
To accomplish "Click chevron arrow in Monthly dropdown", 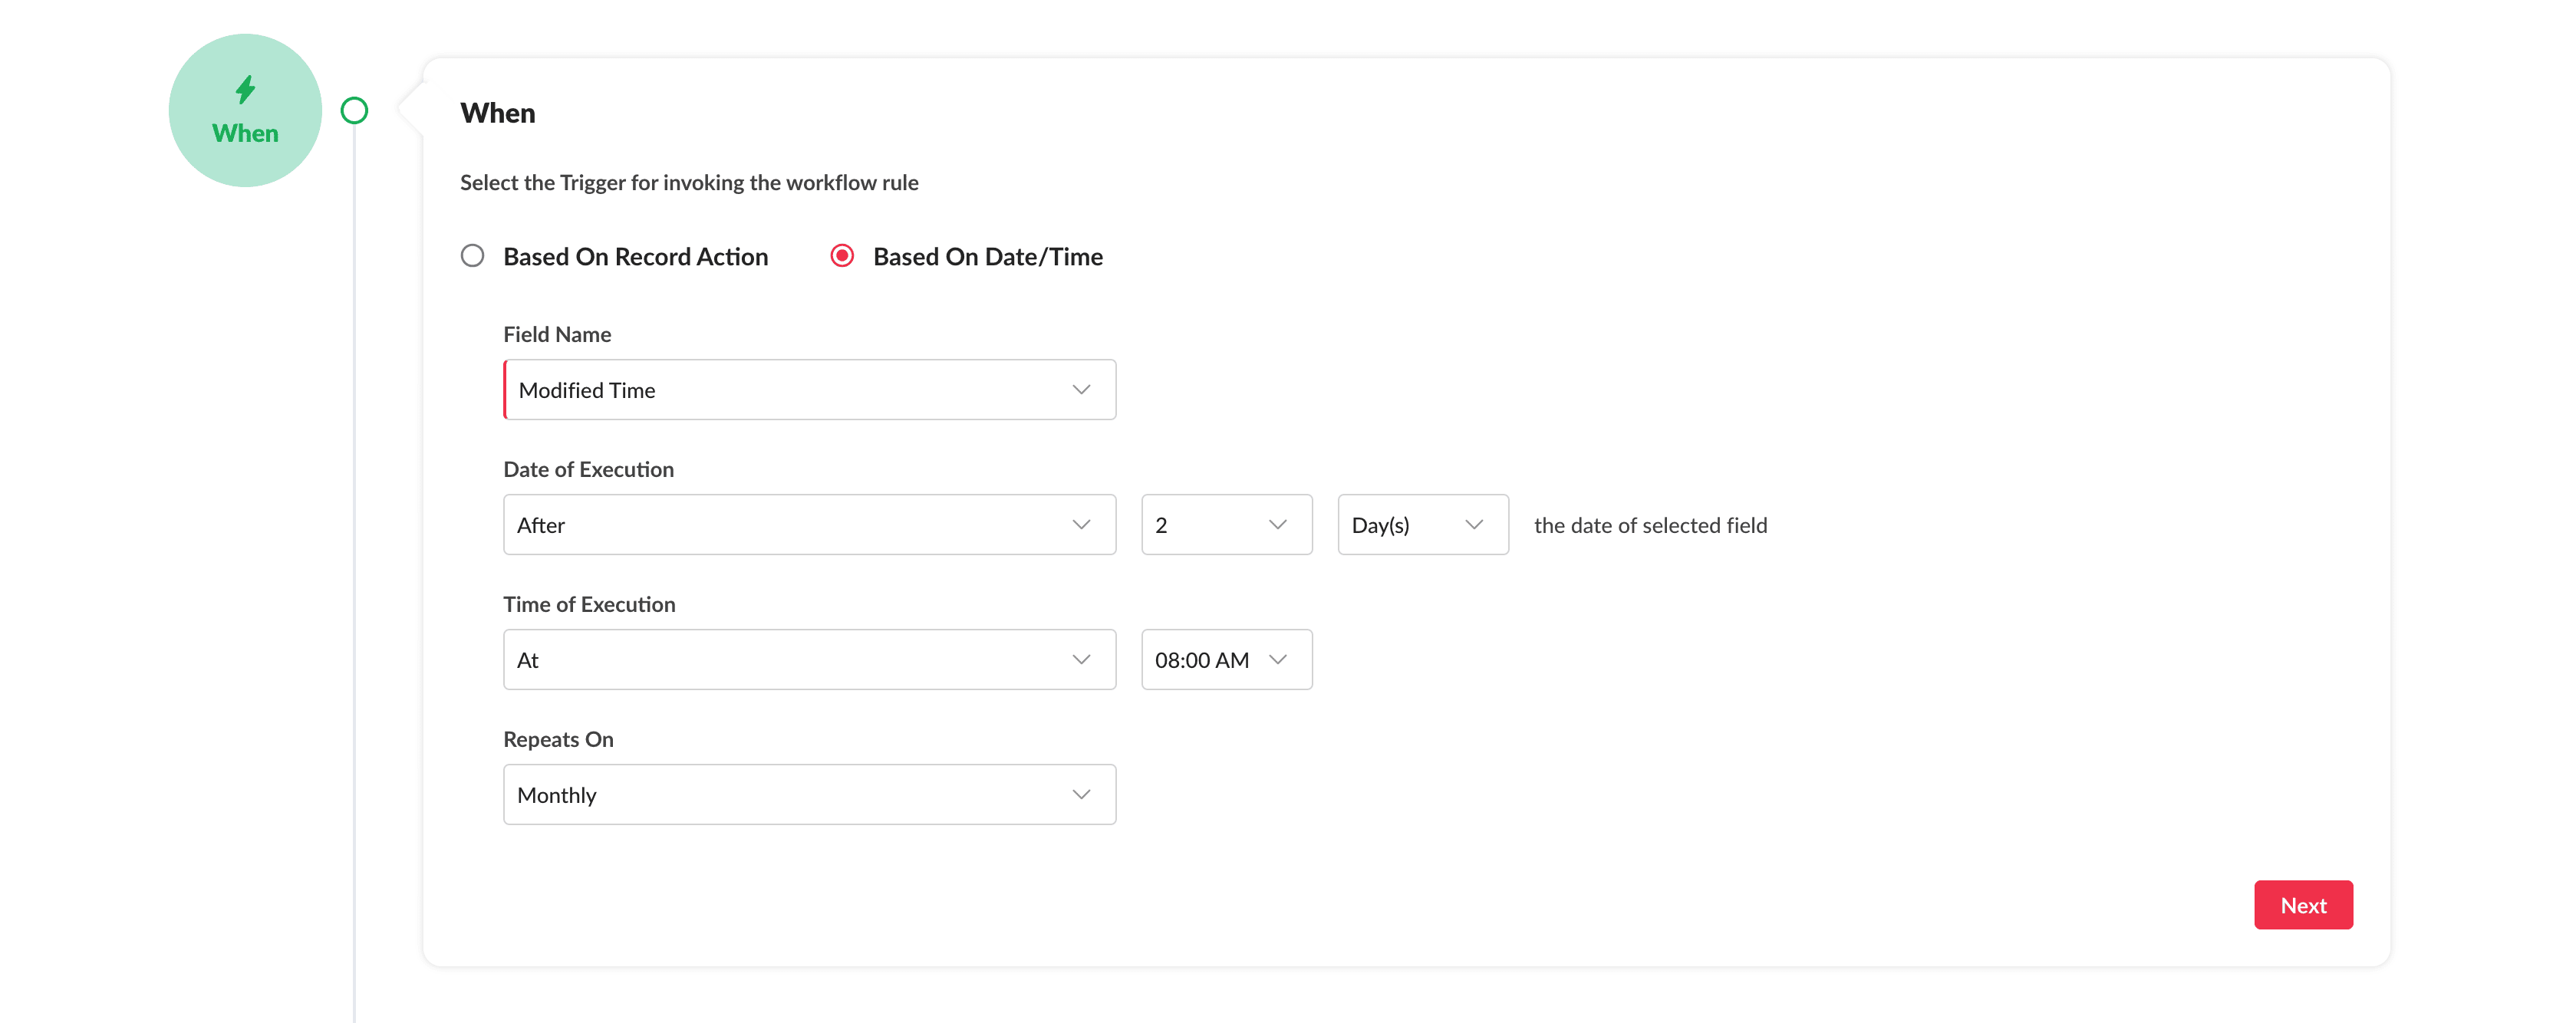I will [x=1081, y=795].
